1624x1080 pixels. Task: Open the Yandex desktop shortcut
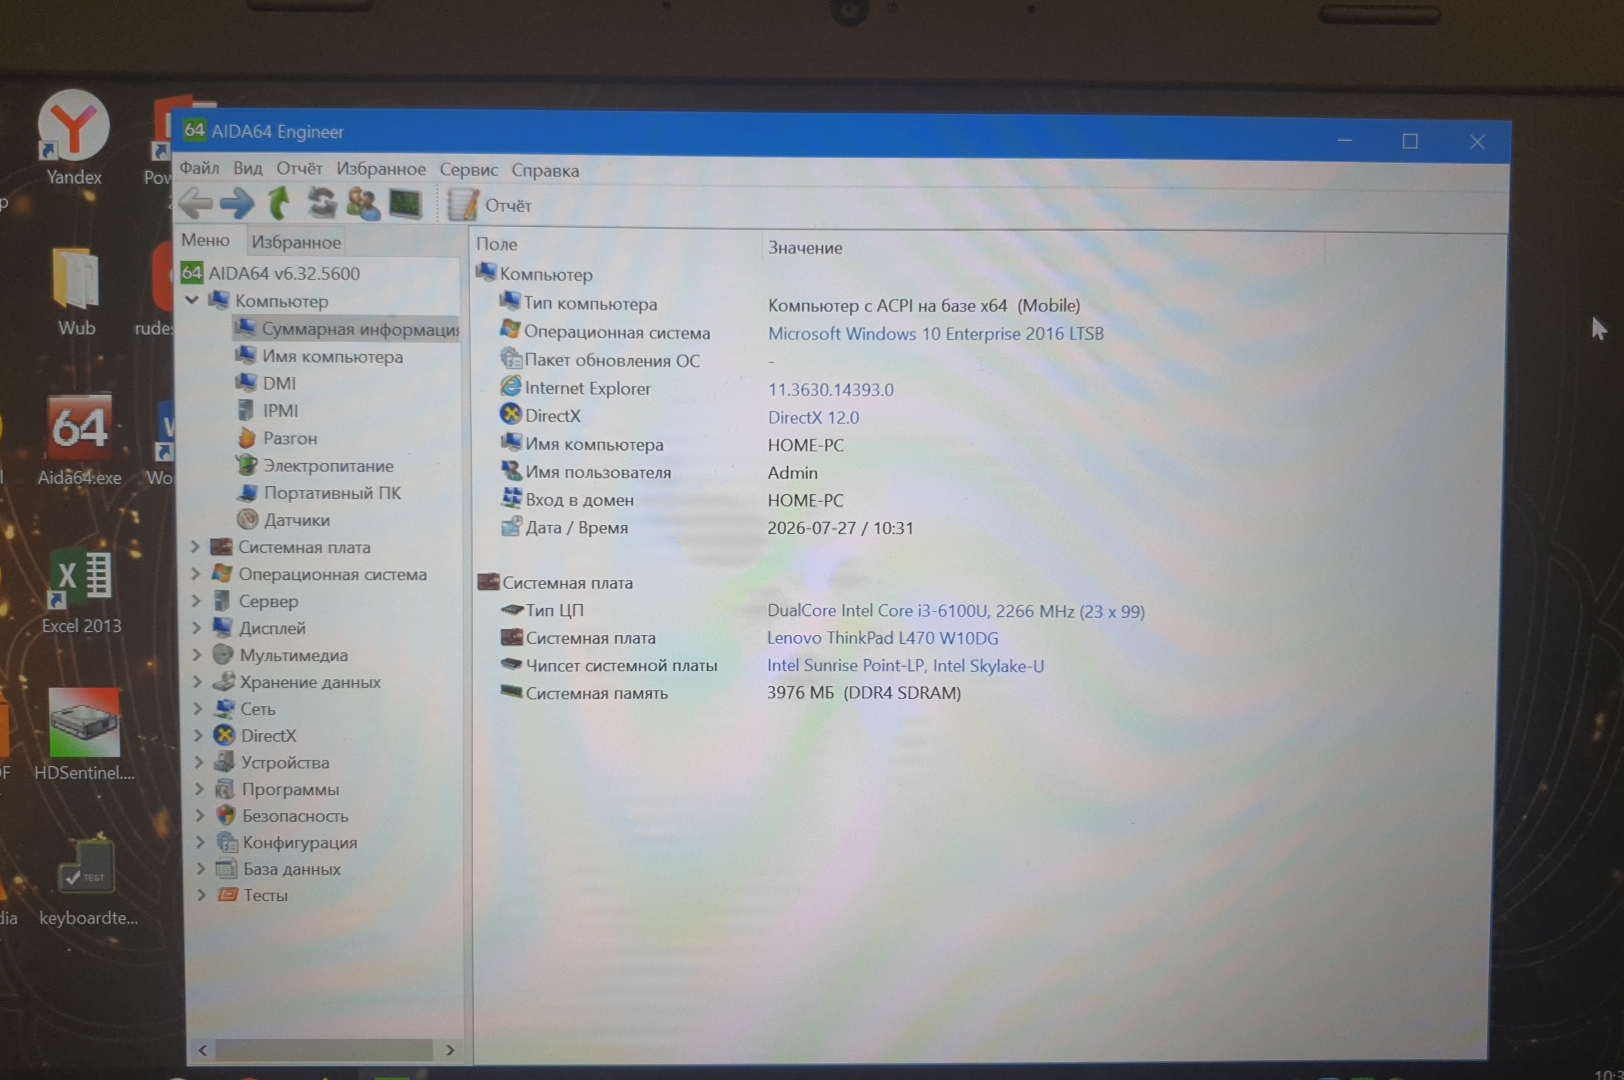74,138
